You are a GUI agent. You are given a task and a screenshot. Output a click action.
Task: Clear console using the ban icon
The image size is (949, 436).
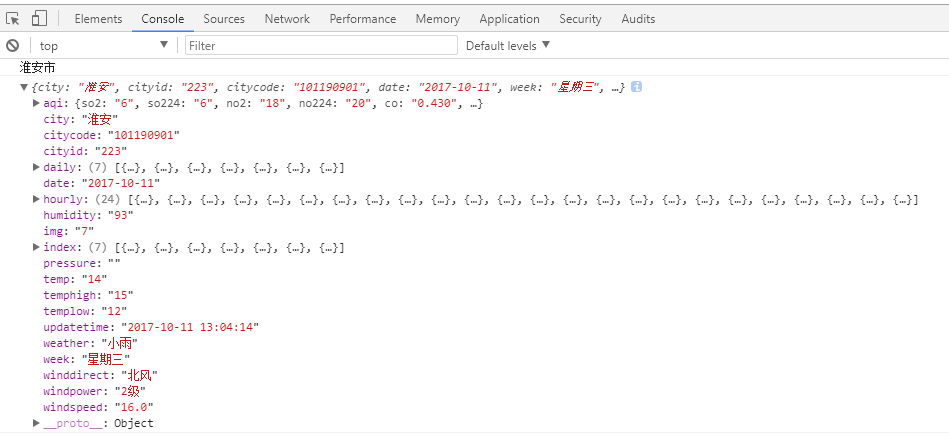point(13,45)
